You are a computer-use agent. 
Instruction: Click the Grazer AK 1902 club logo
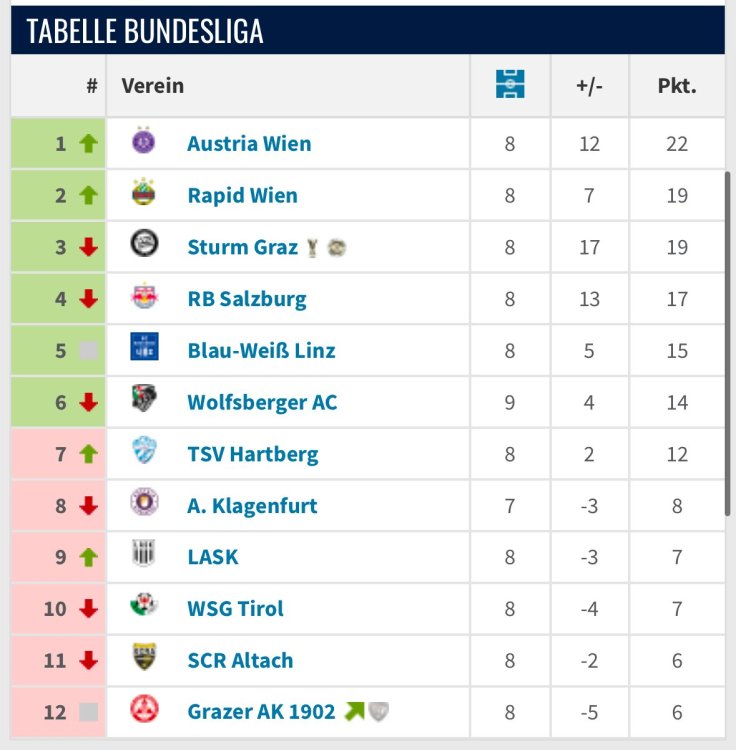pyautogui.click(x=144, y=711)
